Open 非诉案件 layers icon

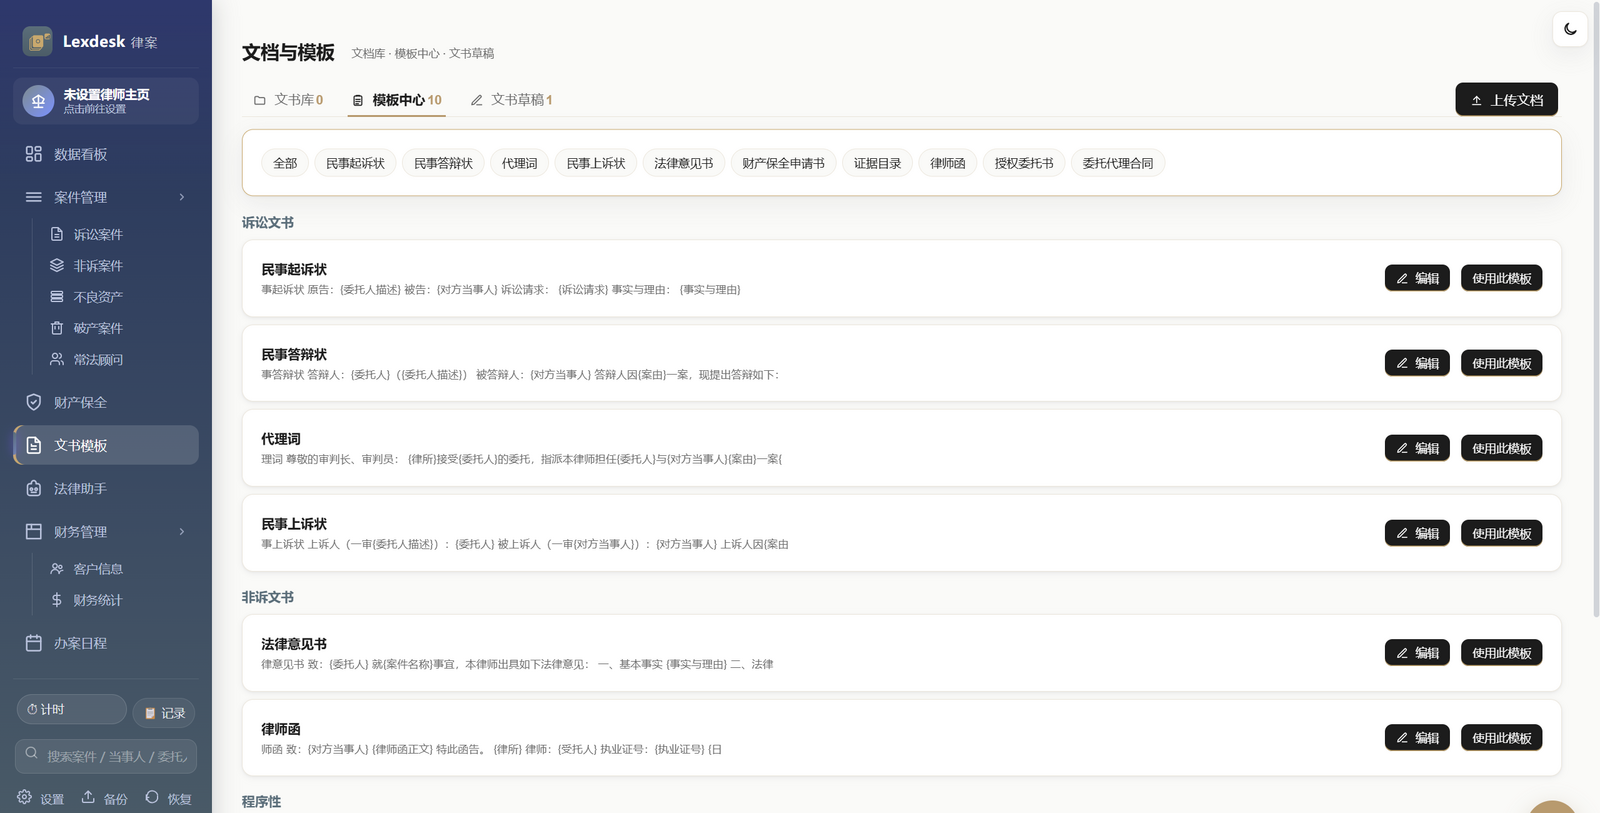pyautogui.click(x=57, y=265)
